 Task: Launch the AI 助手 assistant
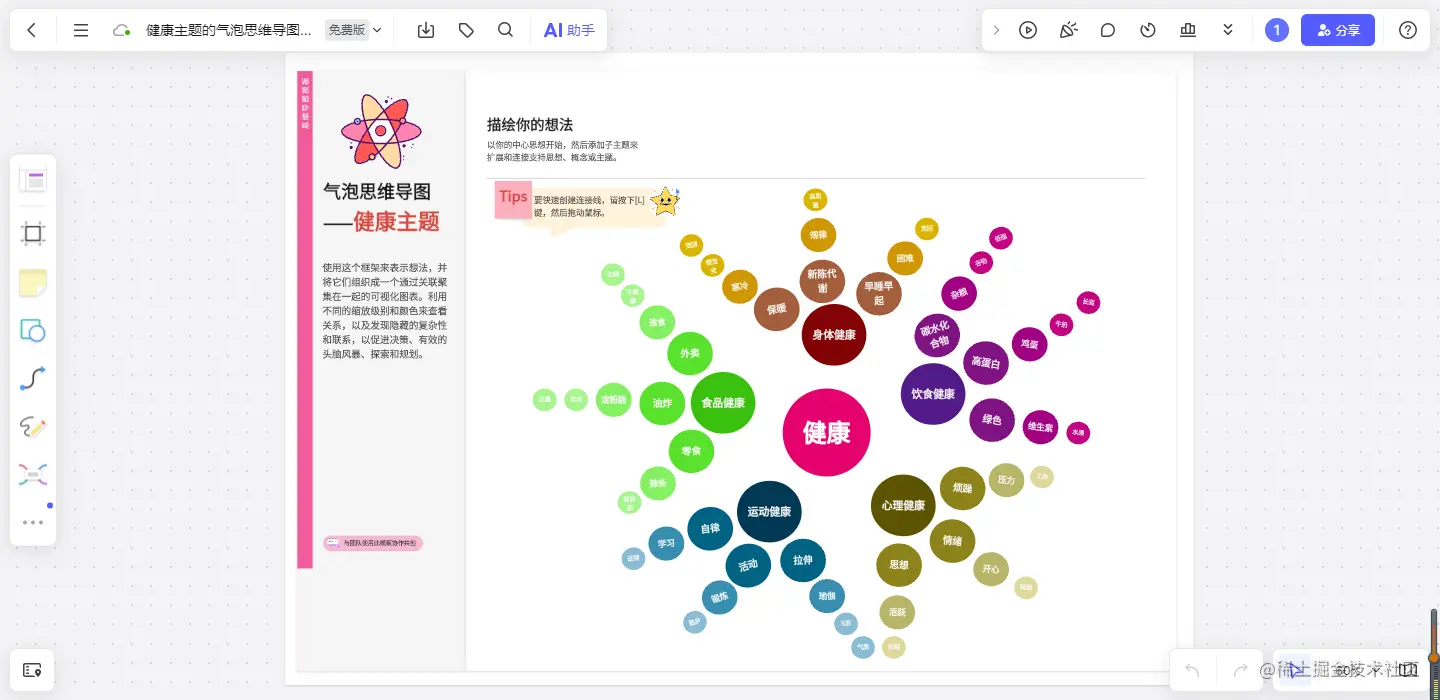568,30
